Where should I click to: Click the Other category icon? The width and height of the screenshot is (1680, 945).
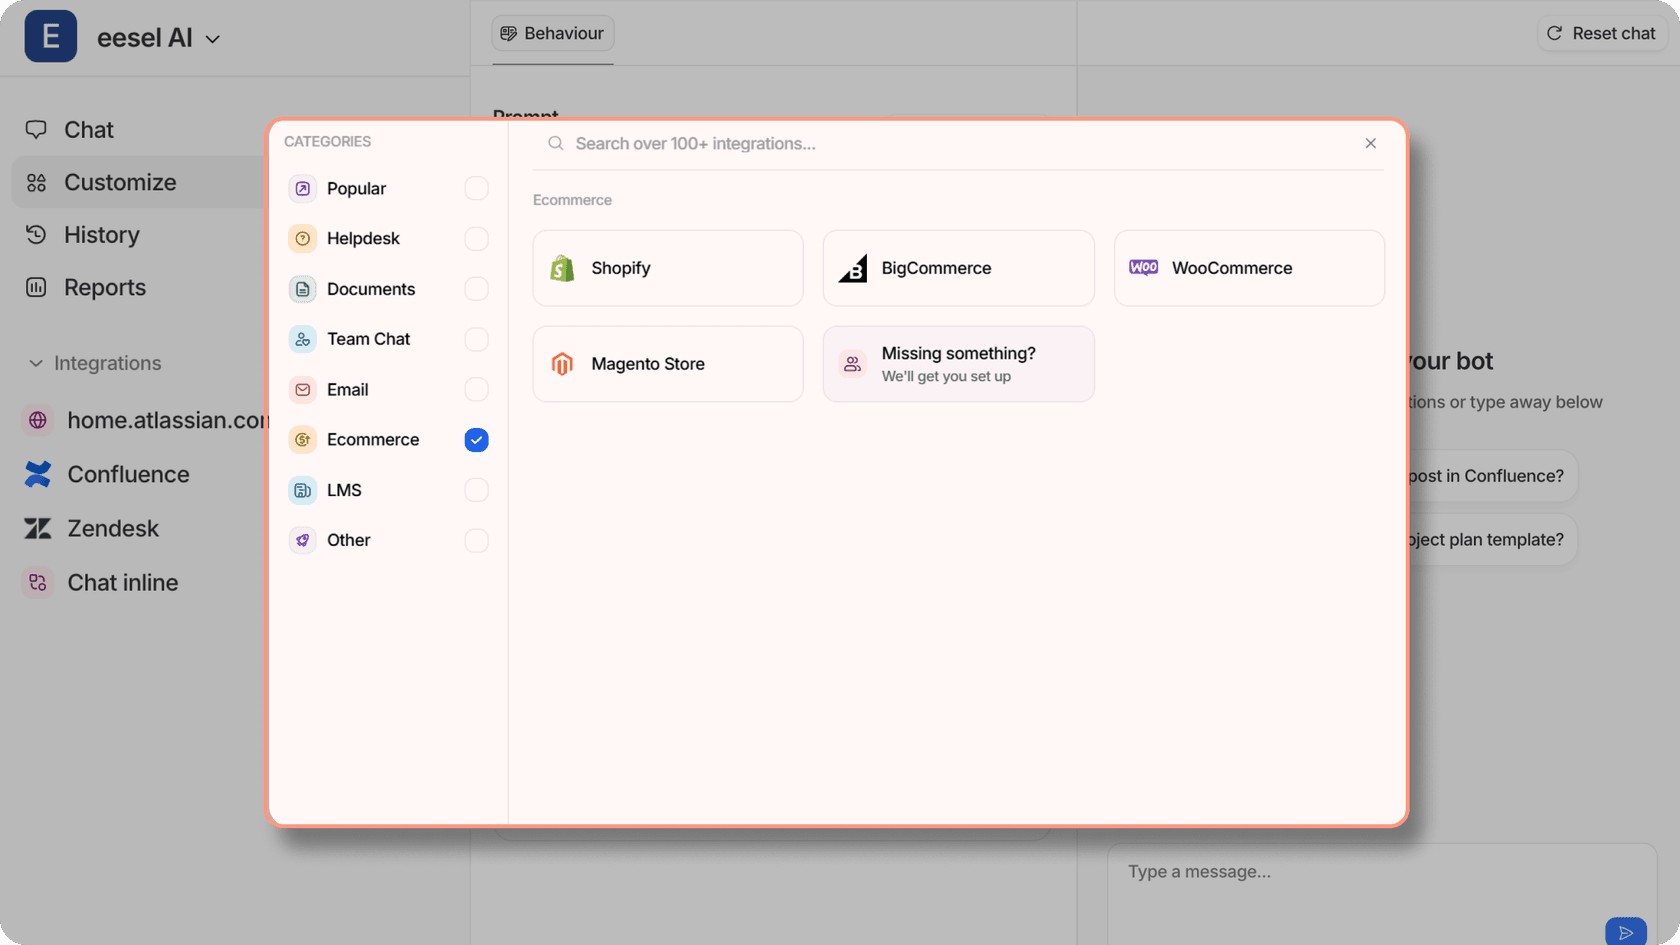pos(302,540)
